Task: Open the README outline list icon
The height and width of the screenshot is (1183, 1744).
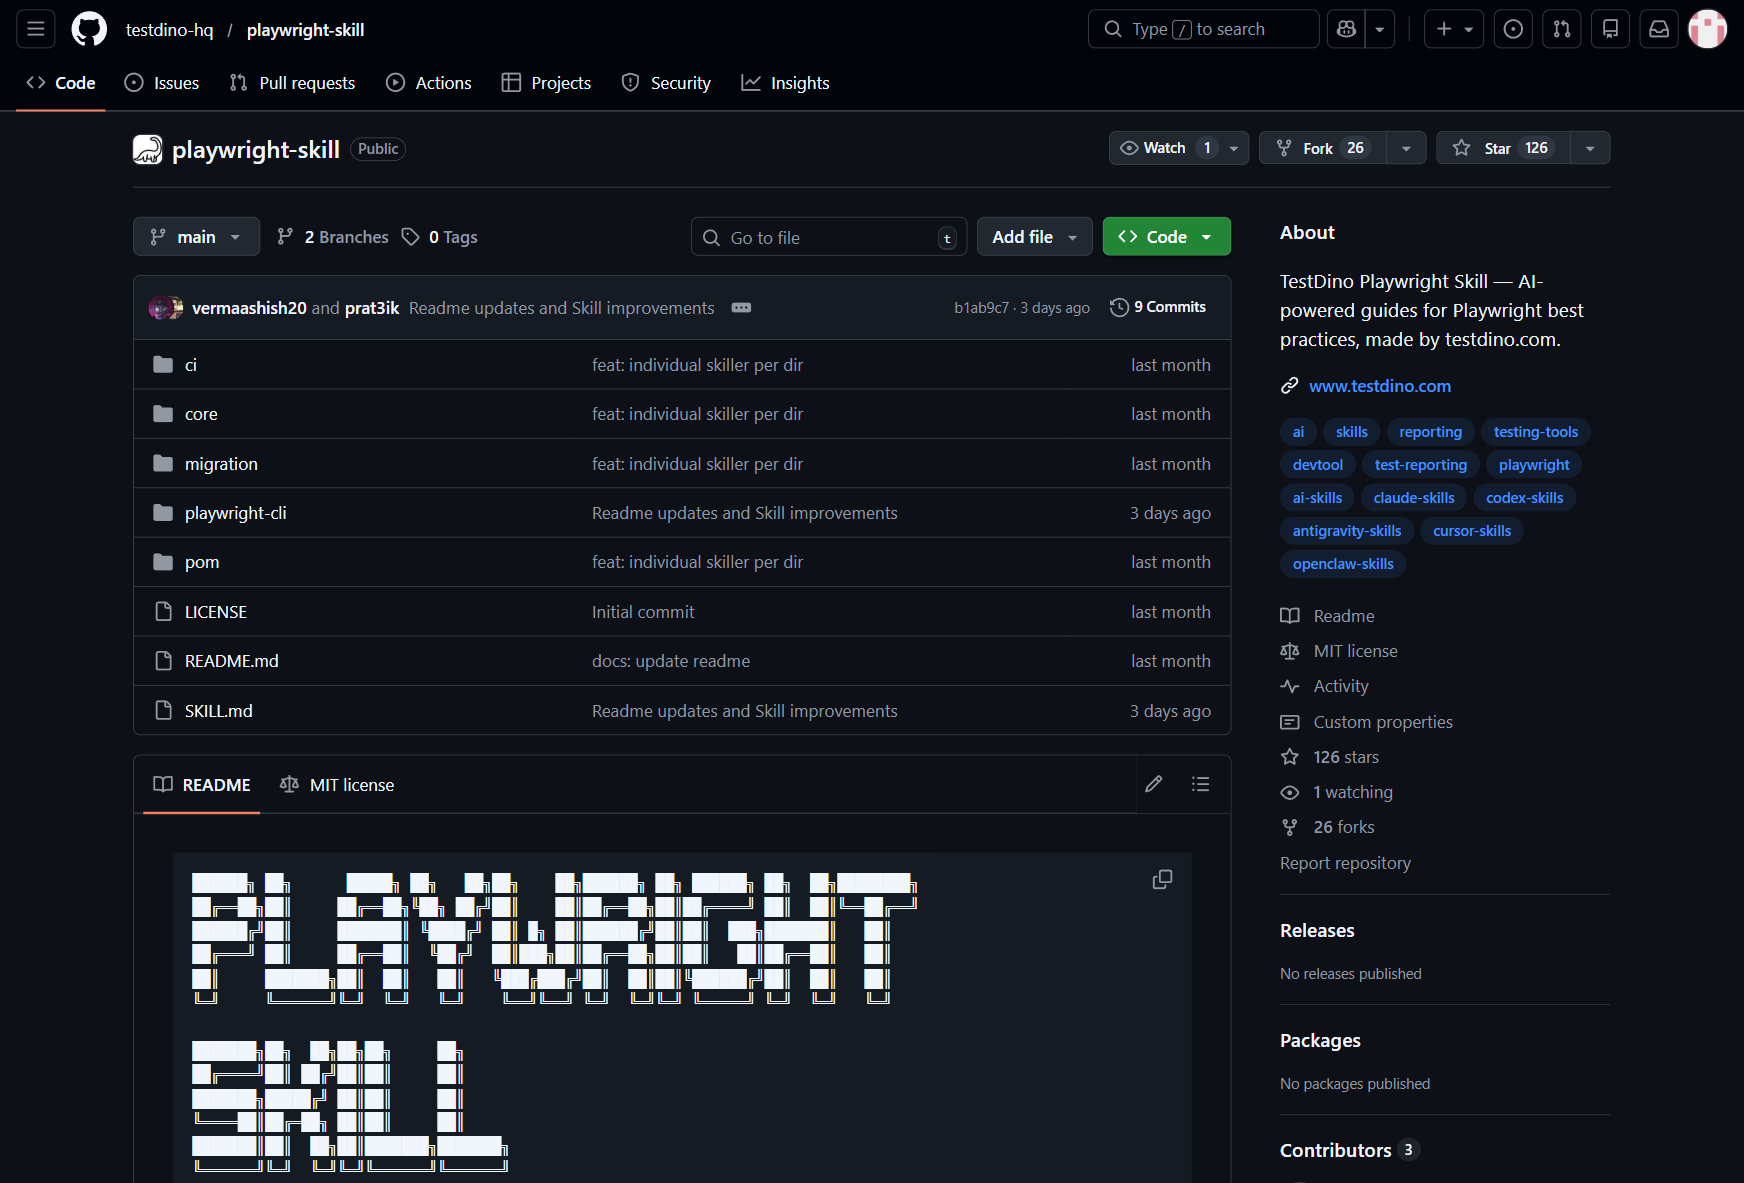Action: pyautogui.click(x=1200, y=784)
